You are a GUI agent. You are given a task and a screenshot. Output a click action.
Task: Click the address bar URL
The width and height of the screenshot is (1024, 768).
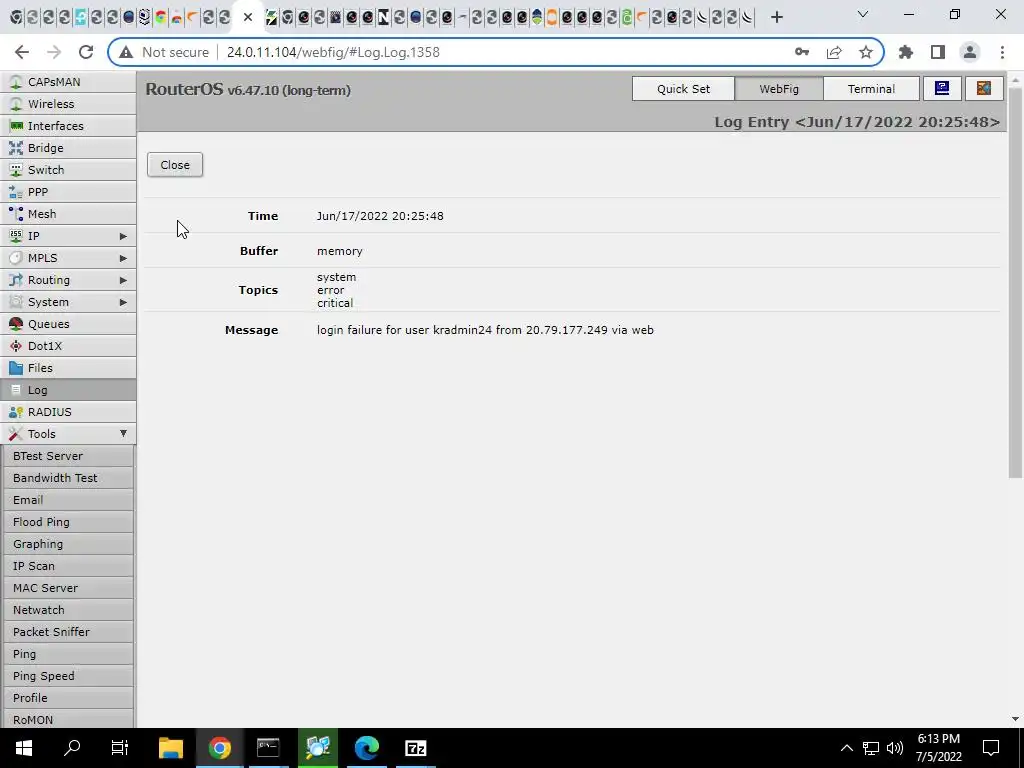pyautogui.click(x=333, y=52)
